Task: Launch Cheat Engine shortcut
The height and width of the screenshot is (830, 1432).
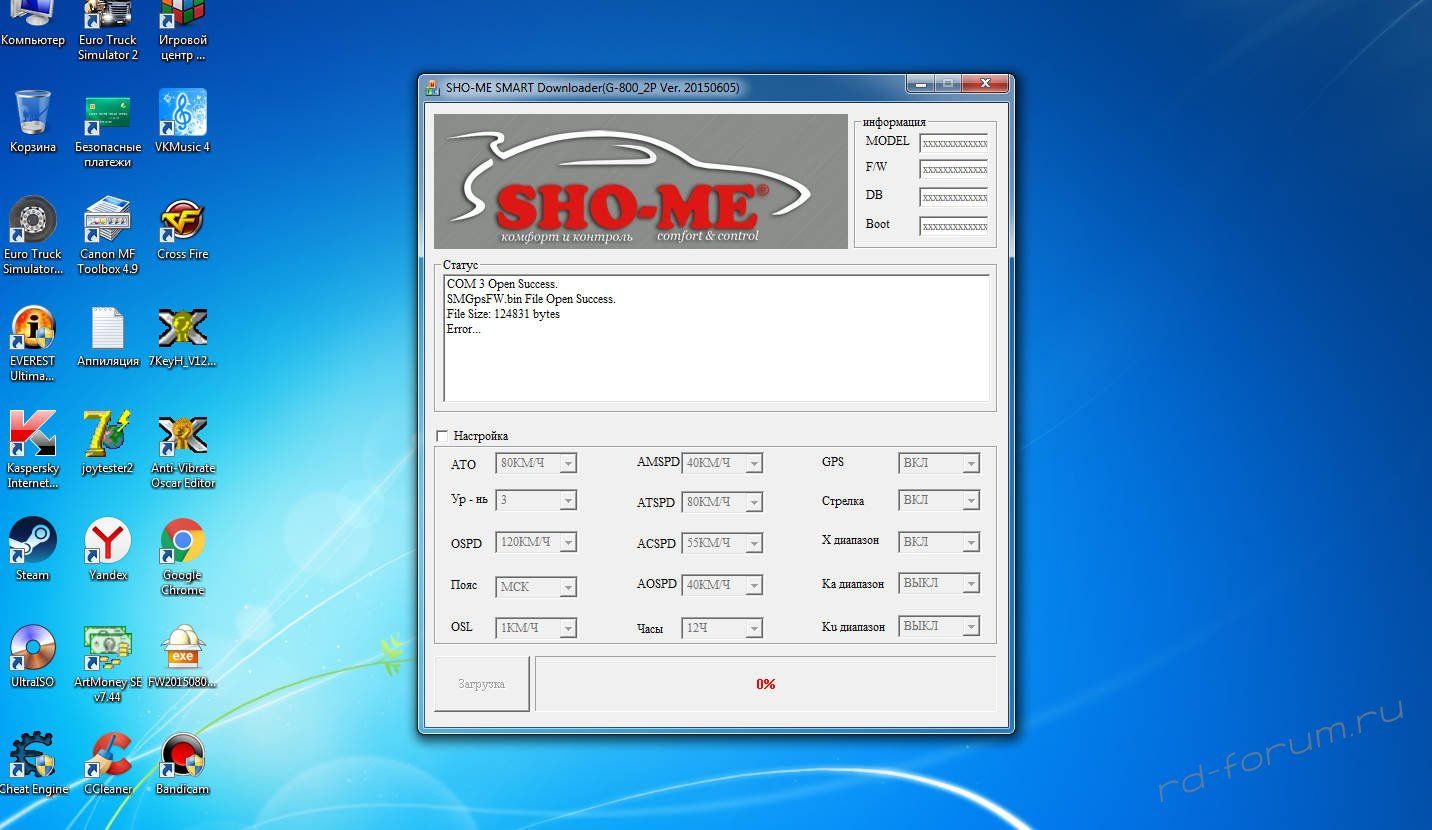Action: click(33, 764)
